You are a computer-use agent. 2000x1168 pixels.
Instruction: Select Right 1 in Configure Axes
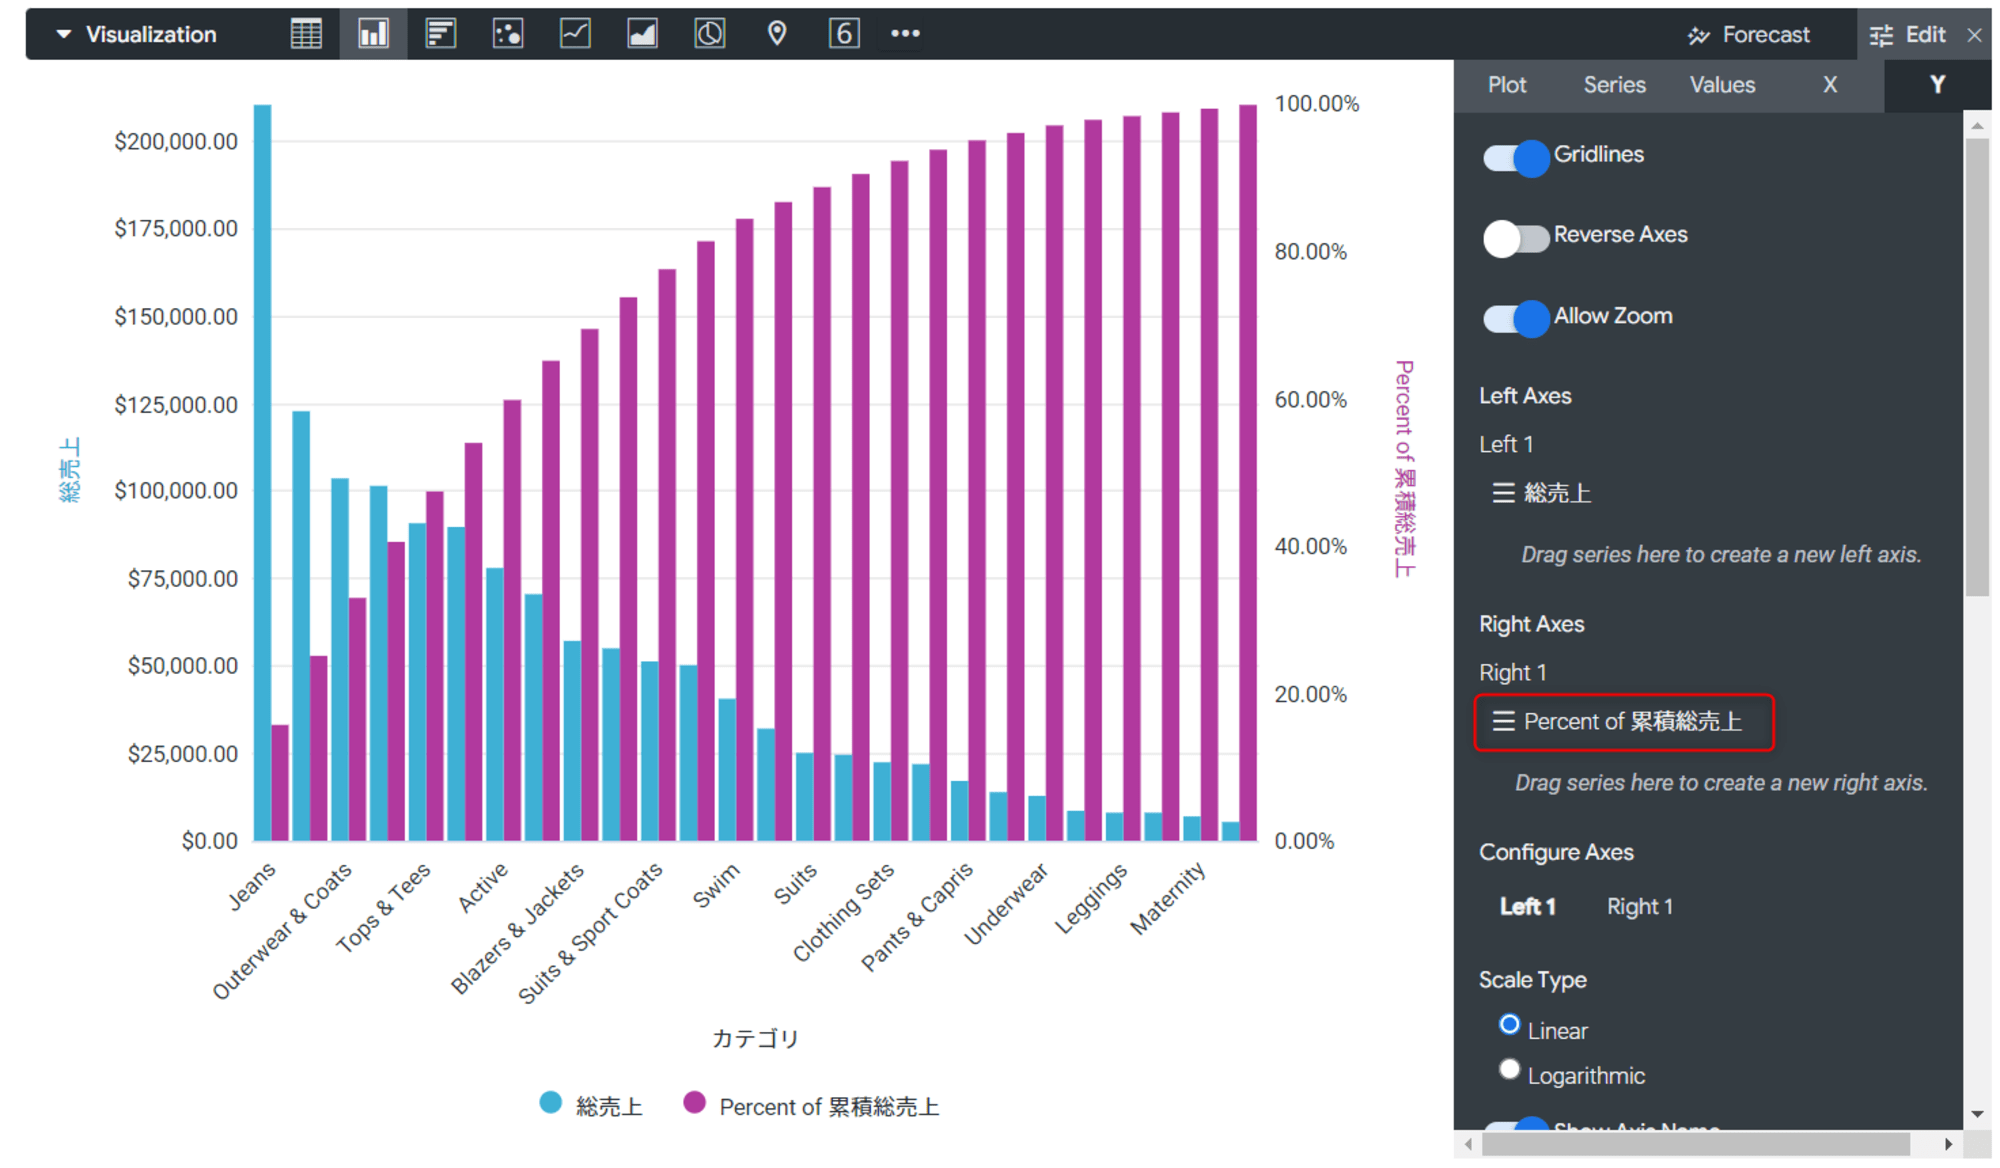tap(1639, 907)
